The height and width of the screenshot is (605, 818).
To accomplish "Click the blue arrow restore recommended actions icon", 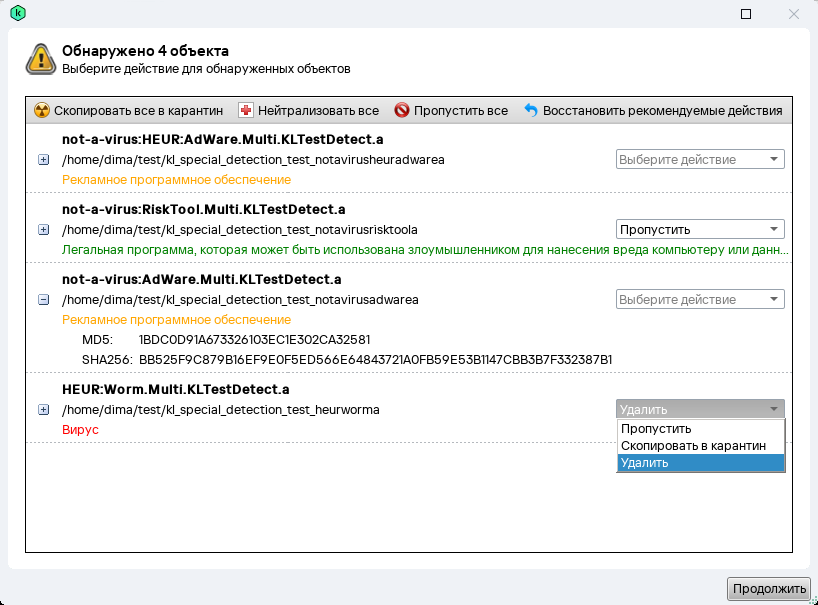I will (x=531, y=111).
